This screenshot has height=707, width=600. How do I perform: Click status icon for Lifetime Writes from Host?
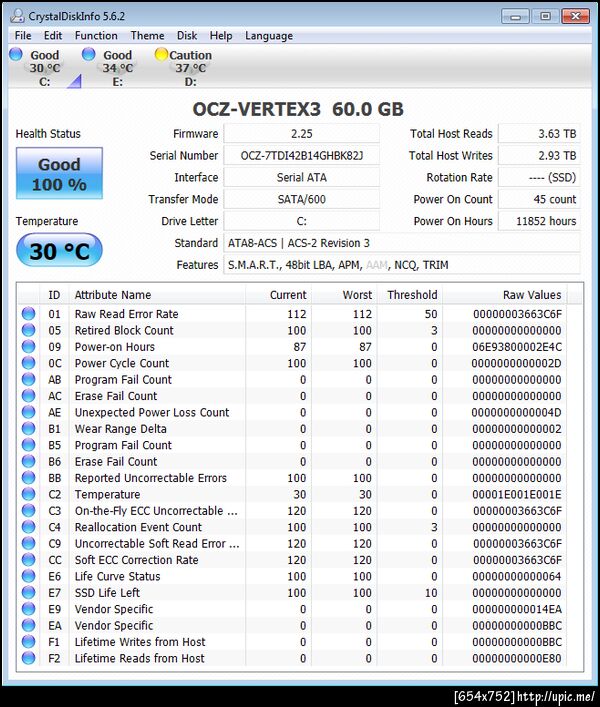[28, 641]
